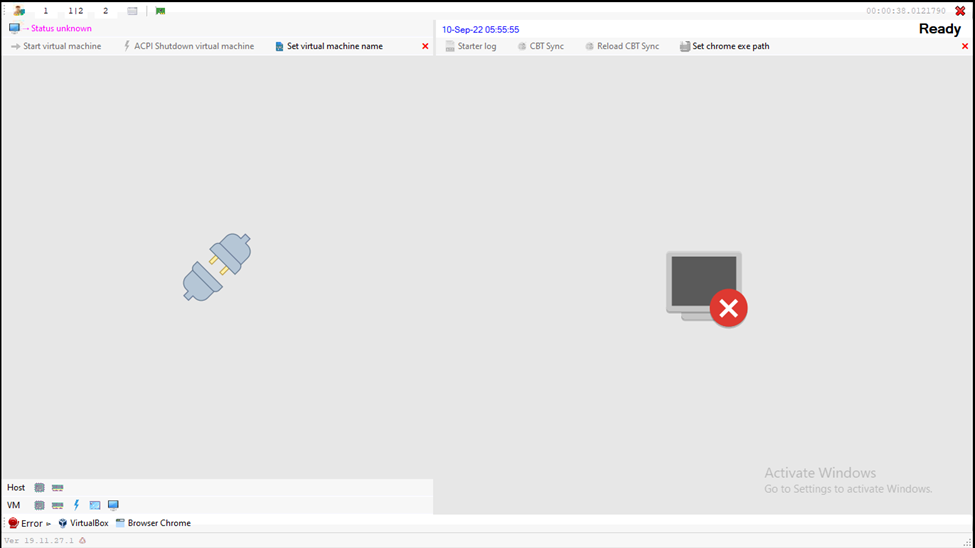Switch to split view 1|2
Viewport: 975px width, 548px height.
tap(76, 11)
